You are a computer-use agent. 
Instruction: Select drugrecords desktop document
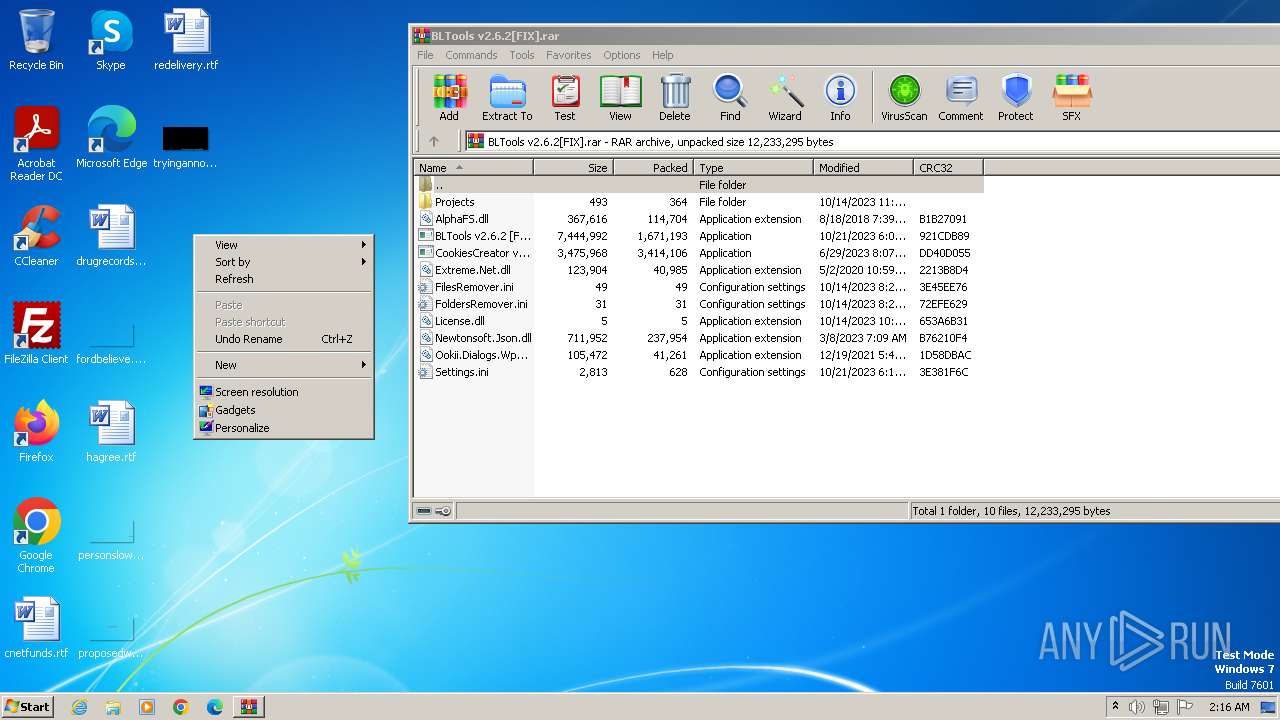click(111, 236)
